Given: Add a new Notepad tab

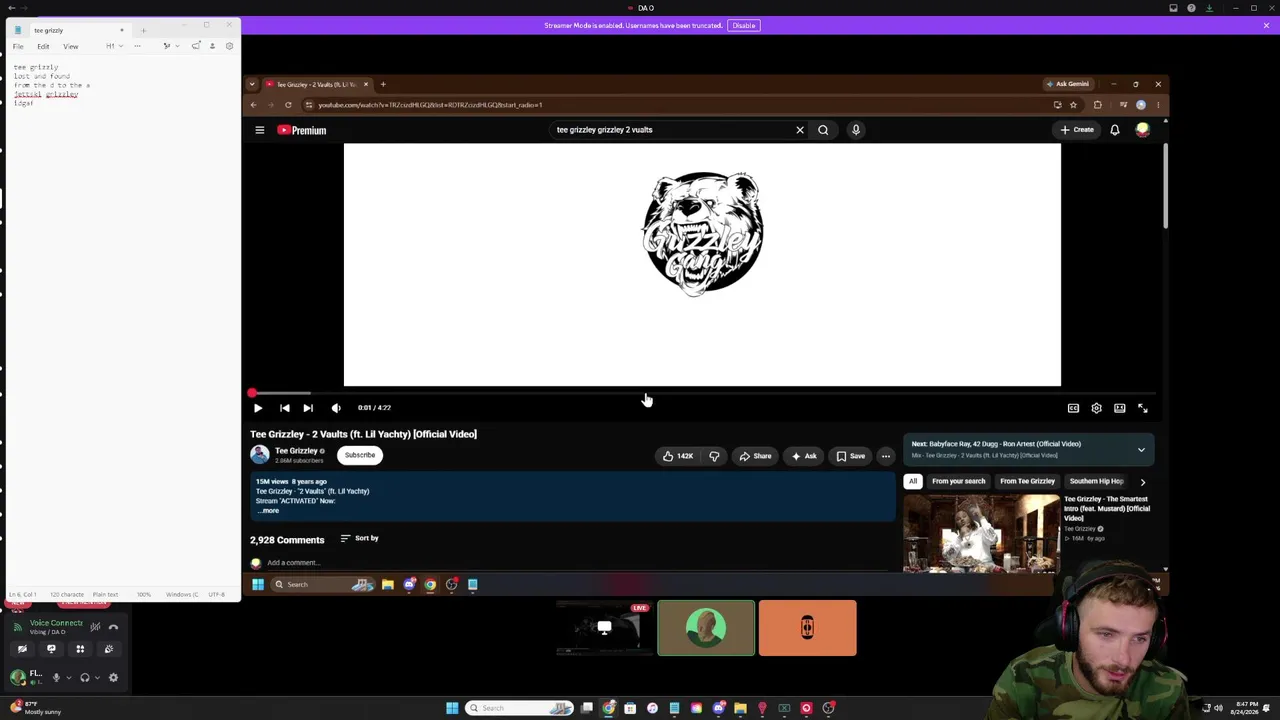Looking at the screenshot, I should tap(143, 30).
